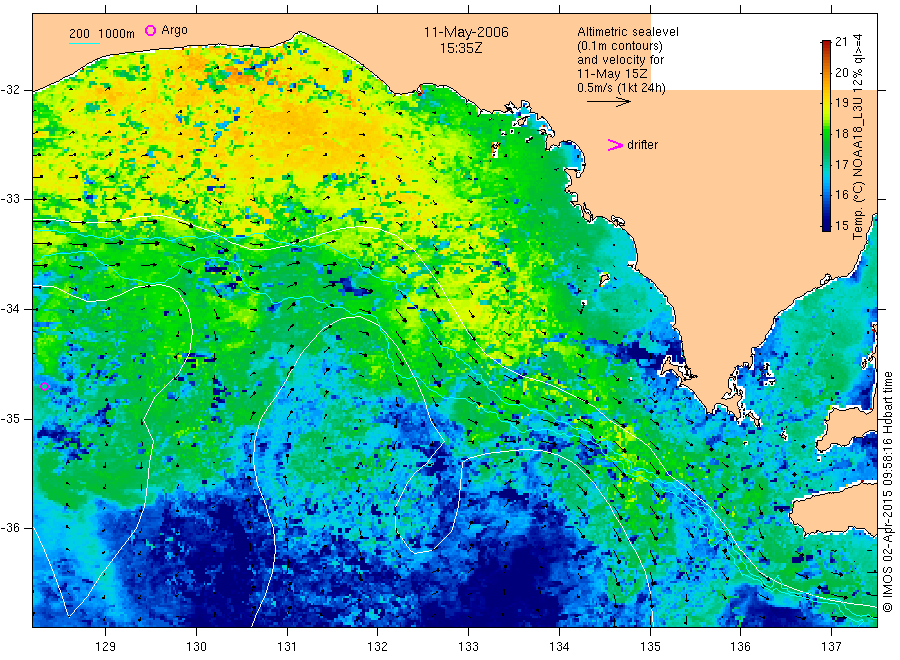
Task: Click the 'Argo' legend label
Action: tap(174, 30)
